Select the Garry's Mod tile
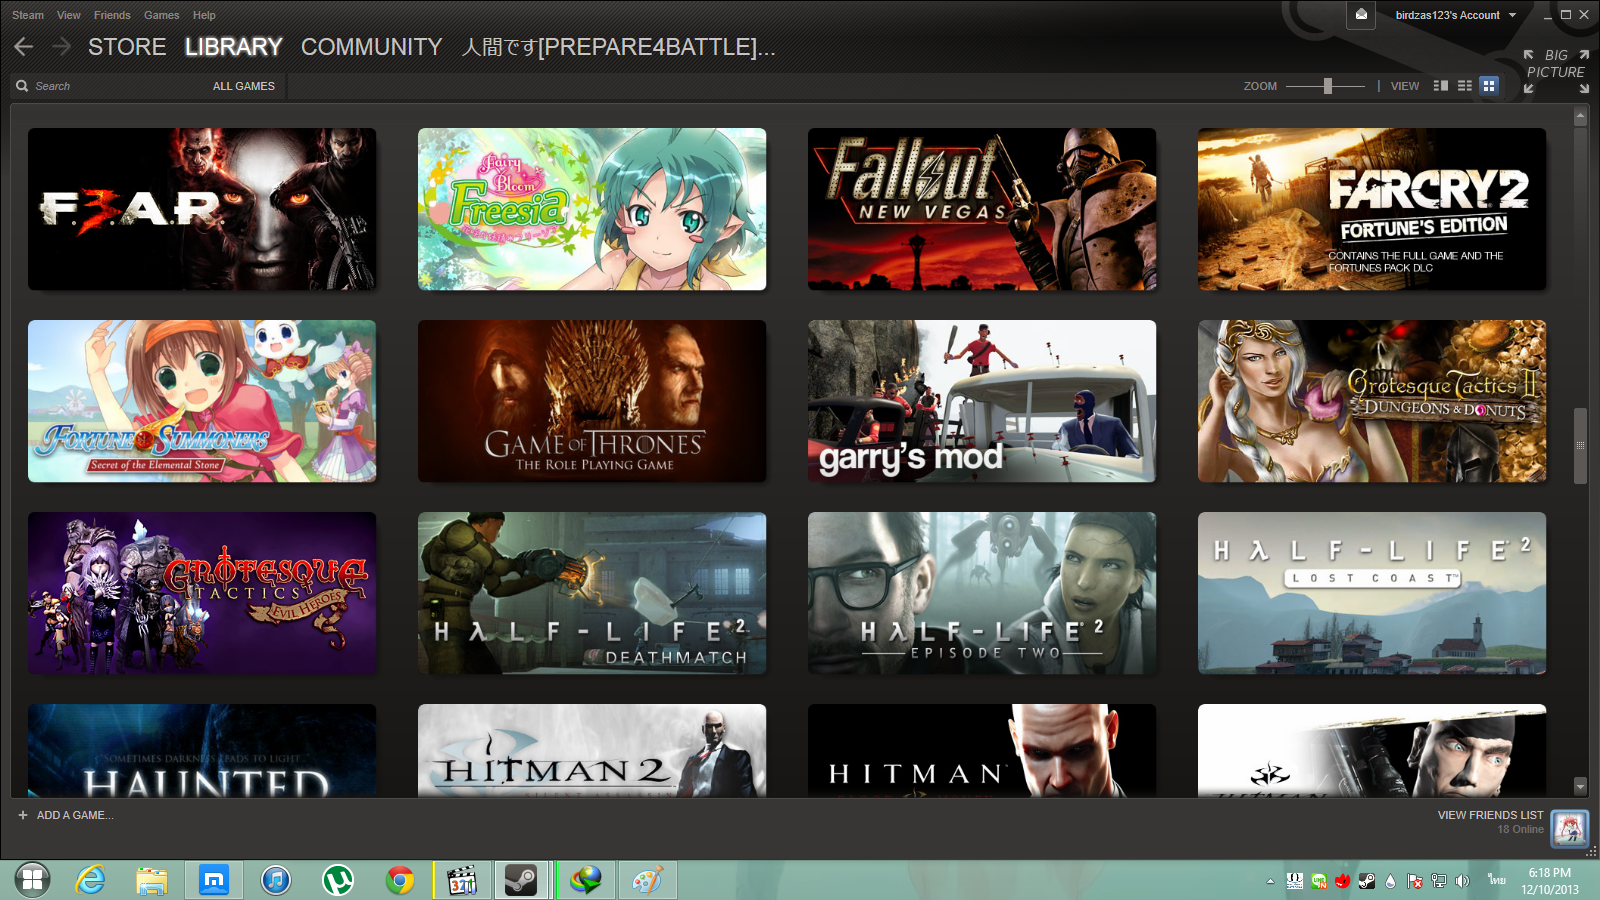Screen dimensions: 1600x900 tap(982, 401)
